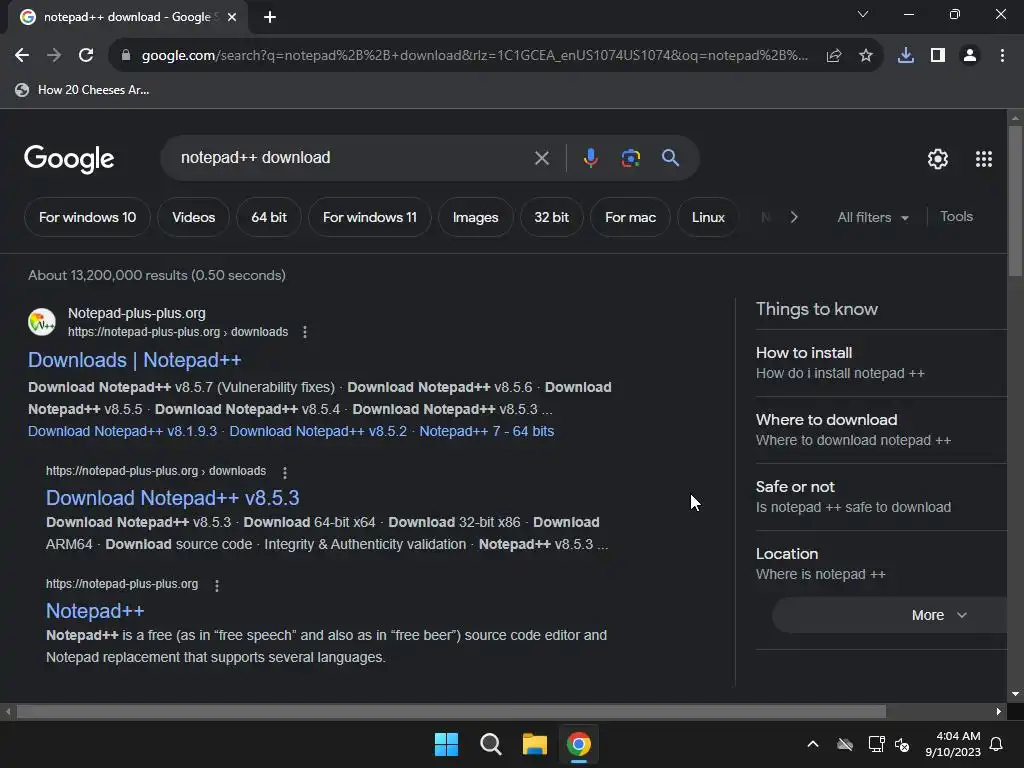The height and width of the screenshot is (768, 1024).
Task: Click Chrome icon in taskbar
Action: click(579, 744)
